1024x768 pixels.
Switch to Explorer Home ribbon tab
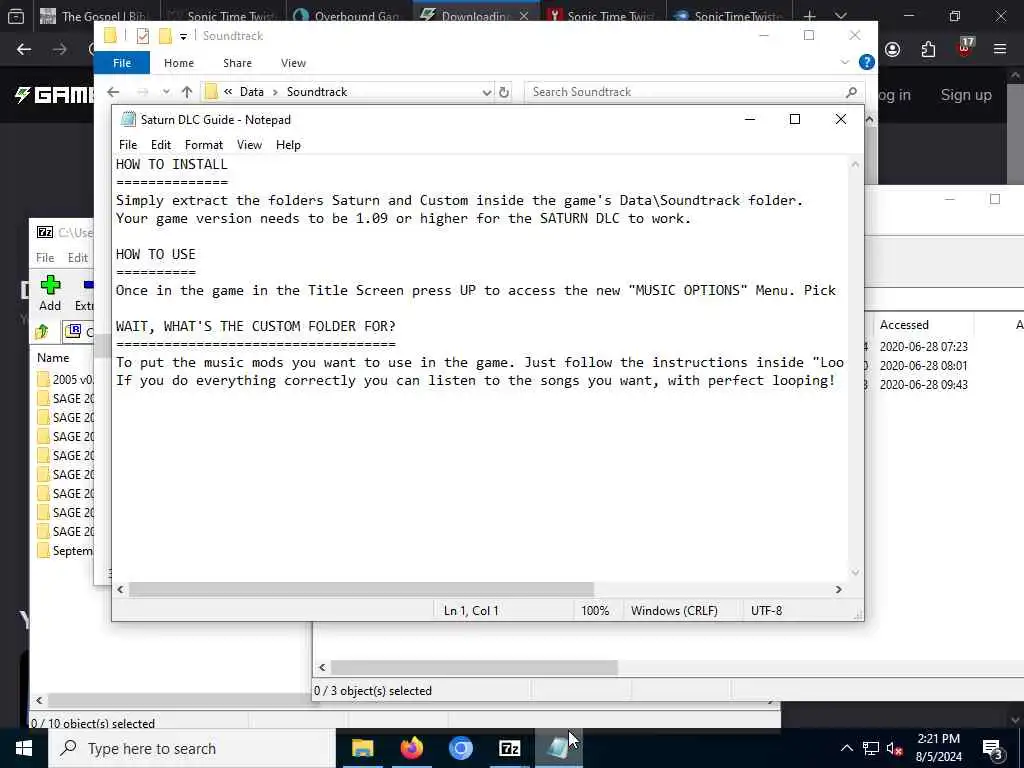pyautogui.click(x=179, y=63)
